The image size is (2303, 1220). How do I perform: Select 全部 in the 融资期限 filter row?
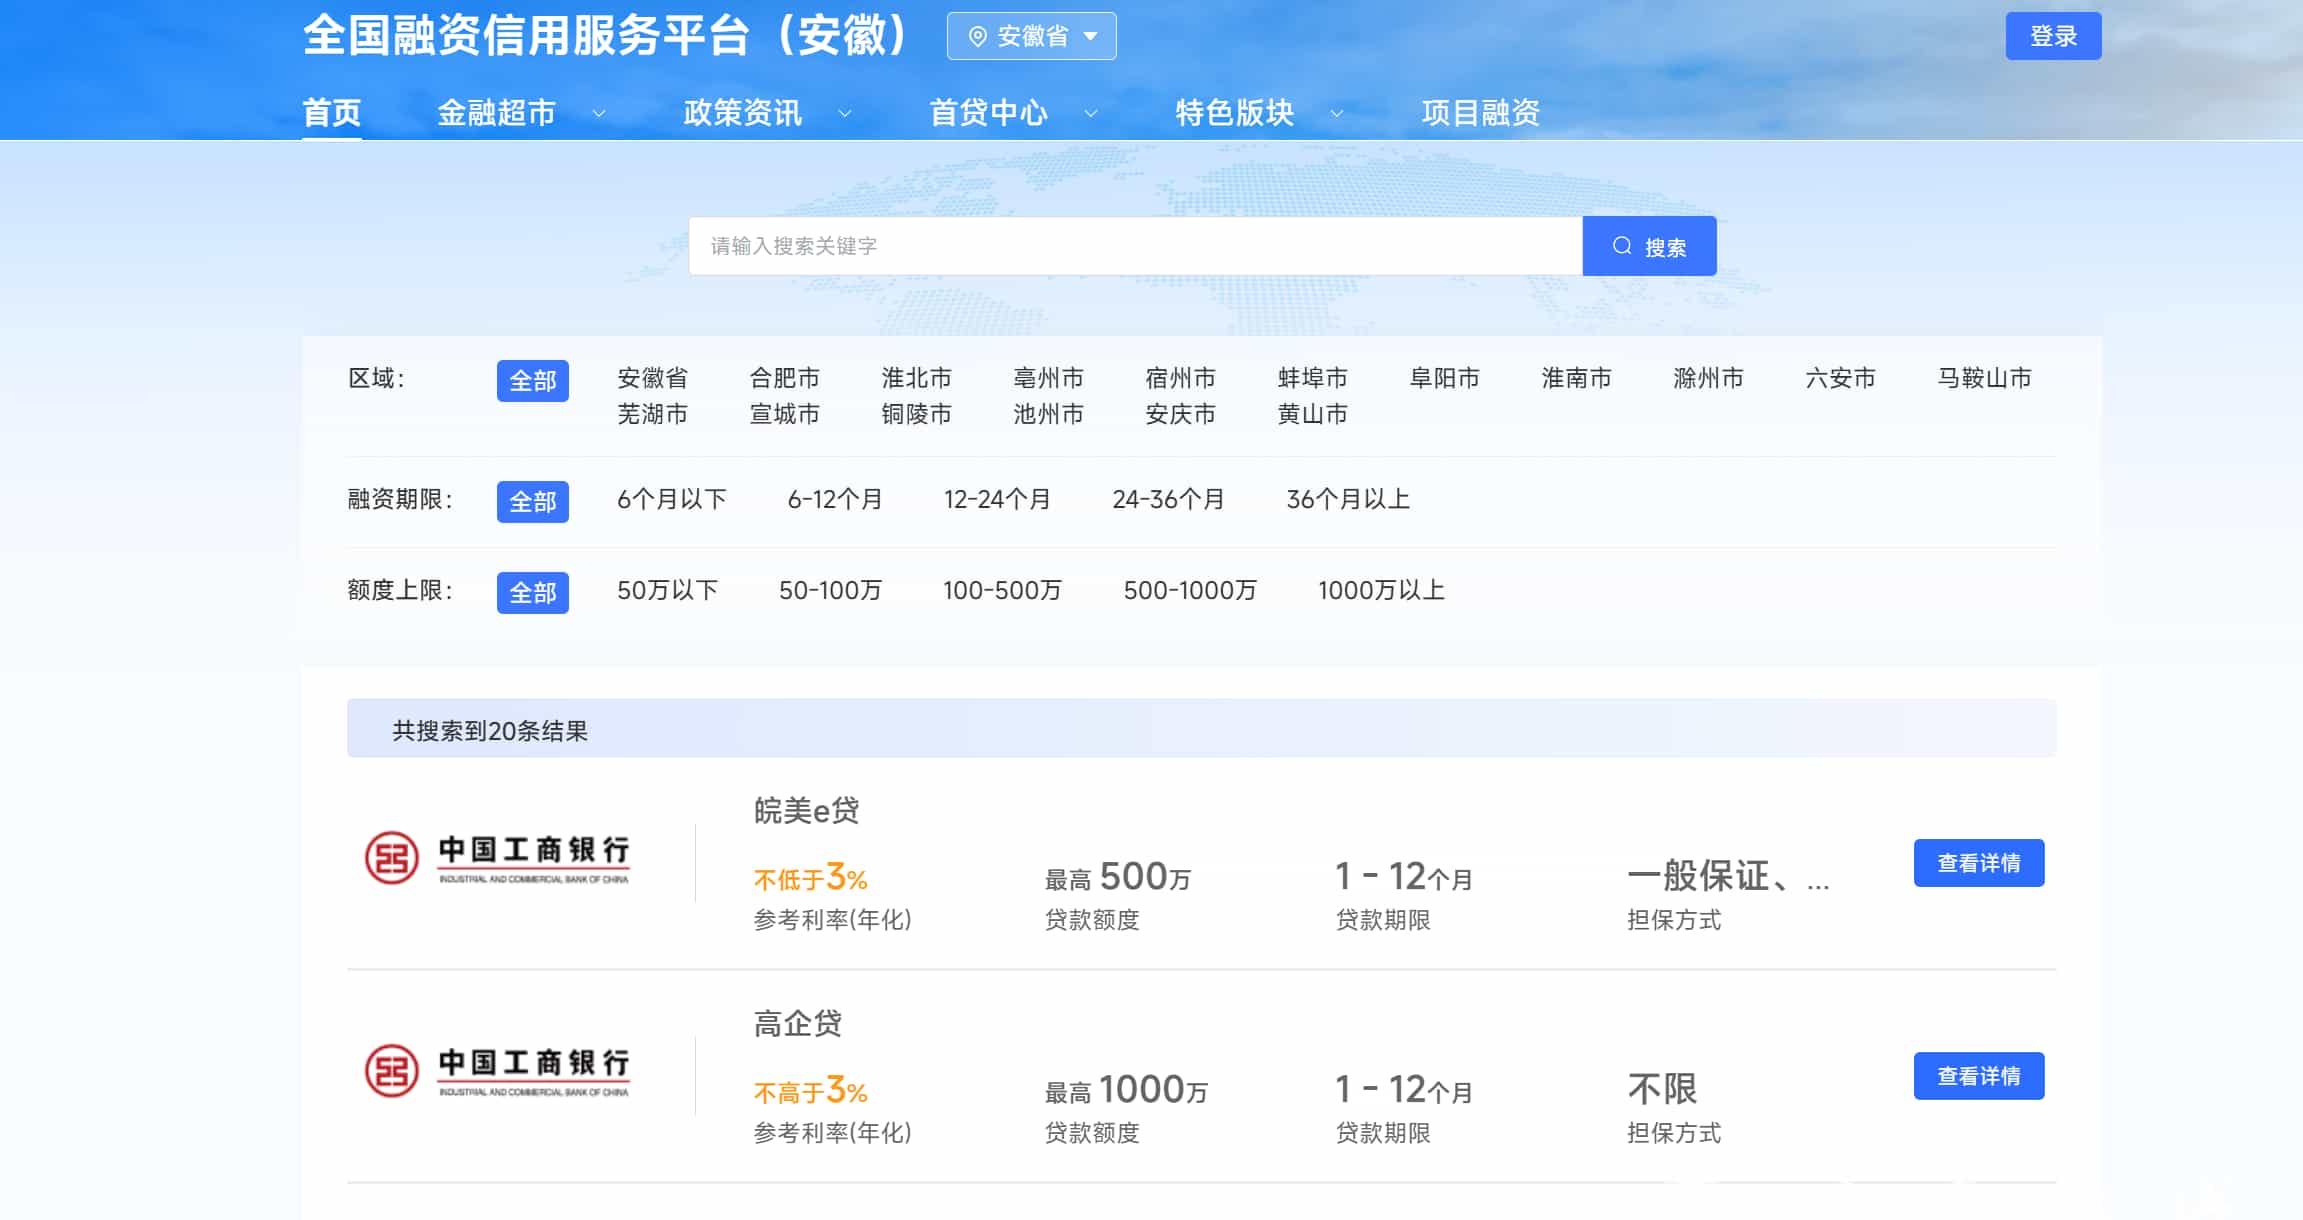[533, 502]
